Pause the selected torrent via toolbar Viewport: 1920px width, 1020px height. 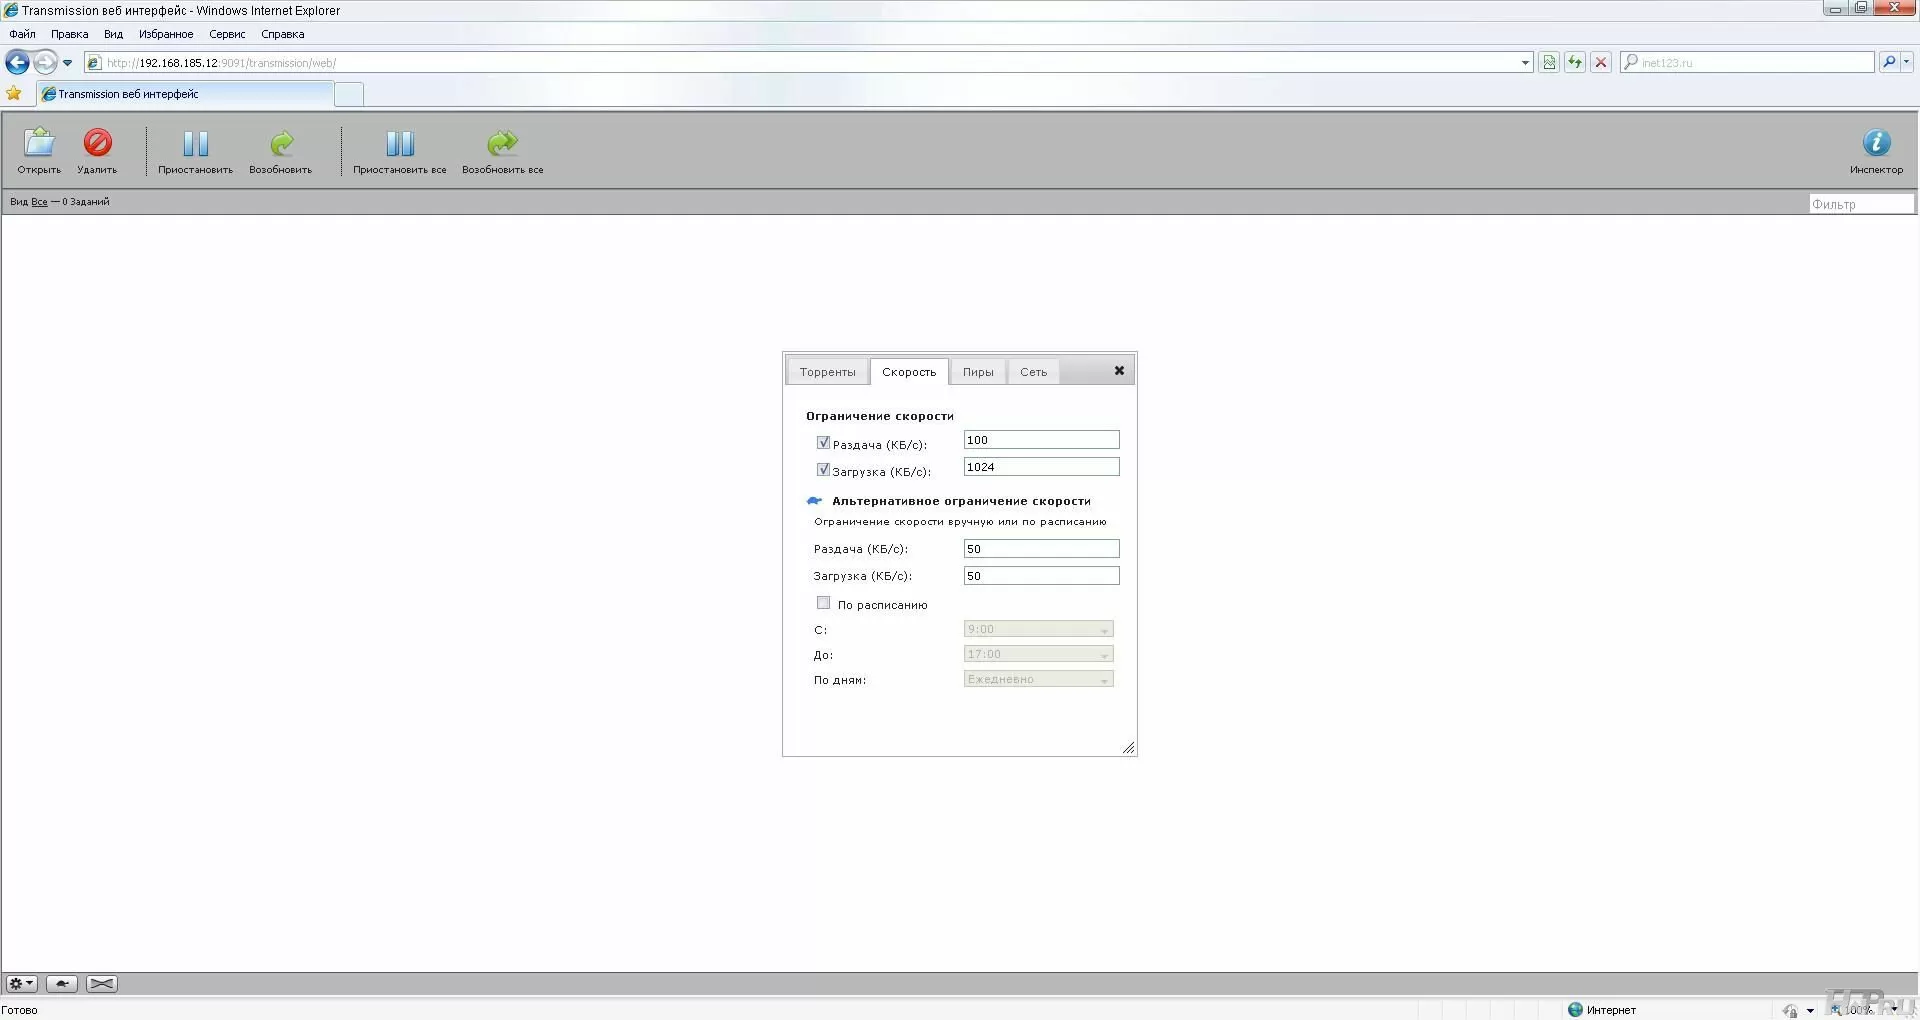(x=195, y=144)
